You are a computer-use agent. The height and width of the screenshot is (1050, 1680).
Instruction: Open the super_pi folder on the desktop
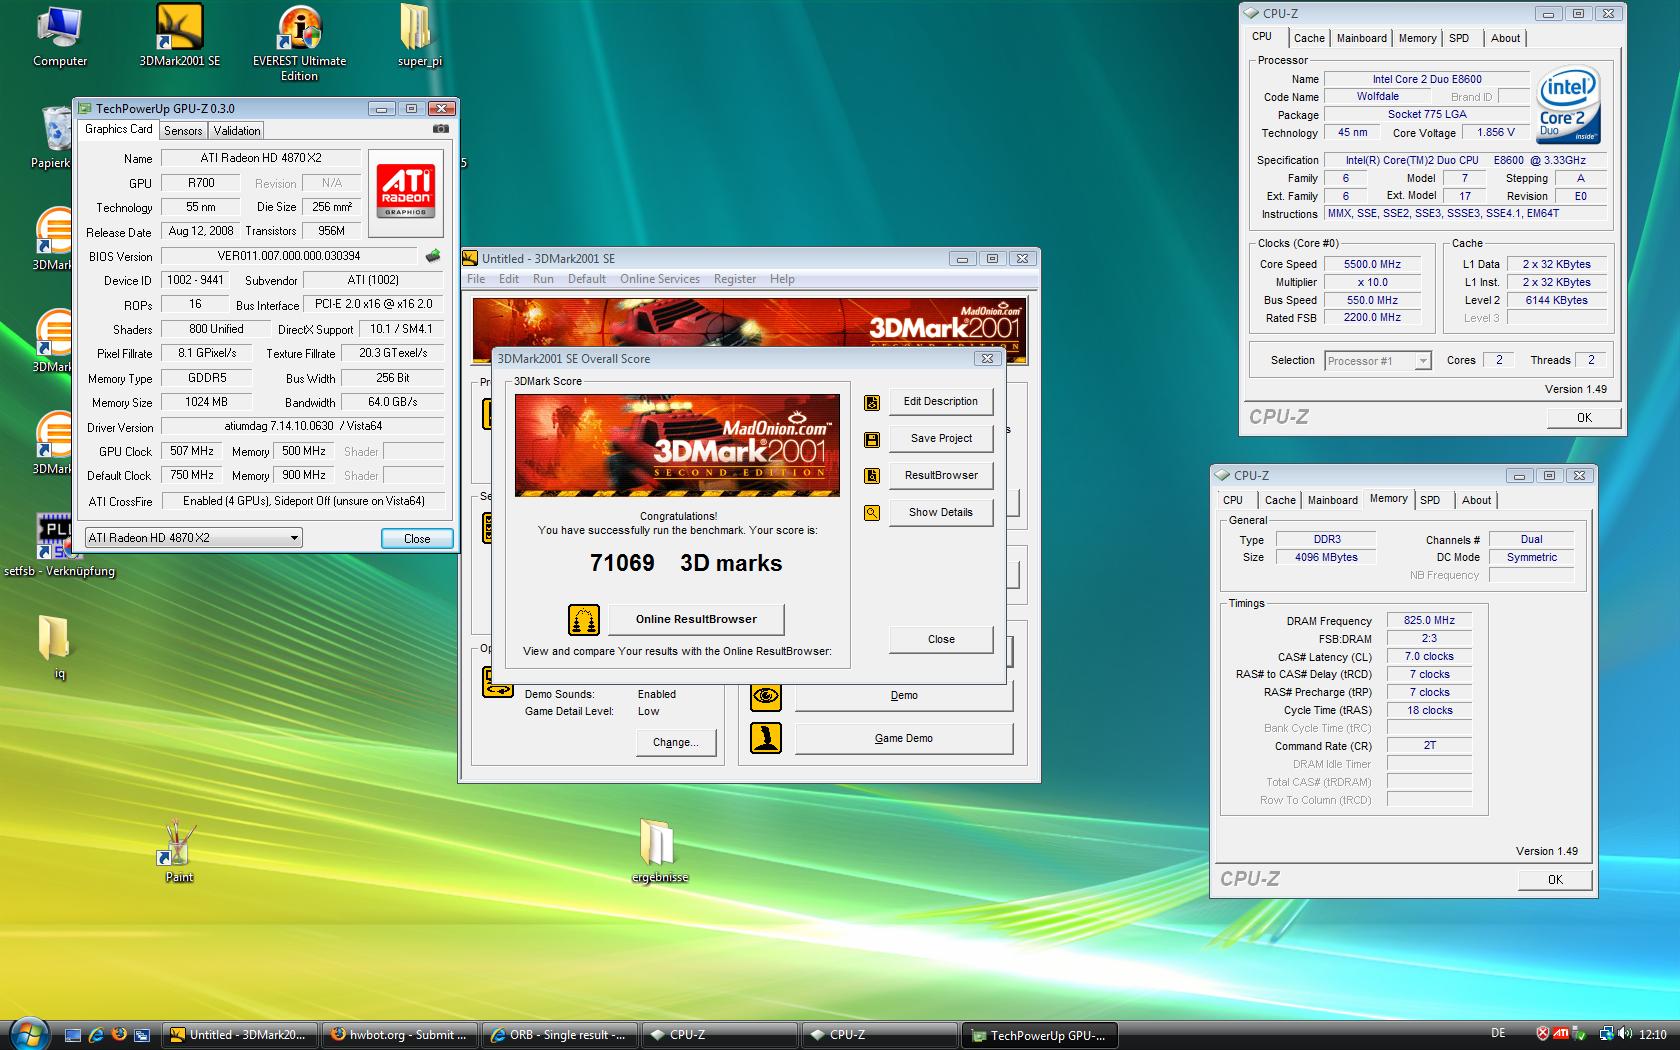(x=419, y=36)
